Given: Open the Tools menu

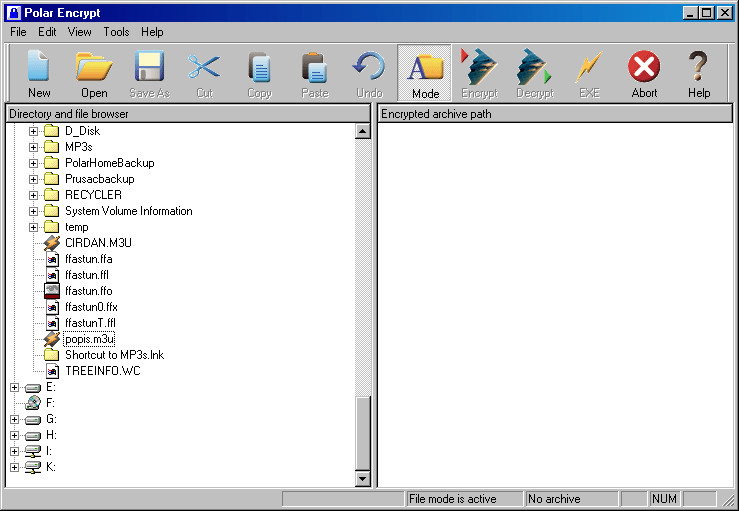Looking at the screenshot, I should coord(116,32).
